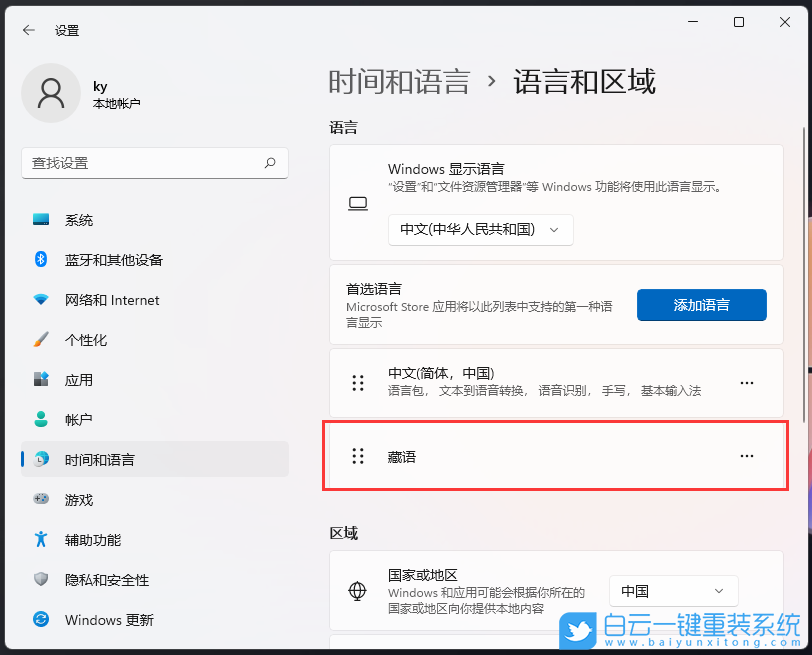Open the Windows 显示语言 language dropdown
This screenshot has width=812, height=655.
click(x=480, y=229)
